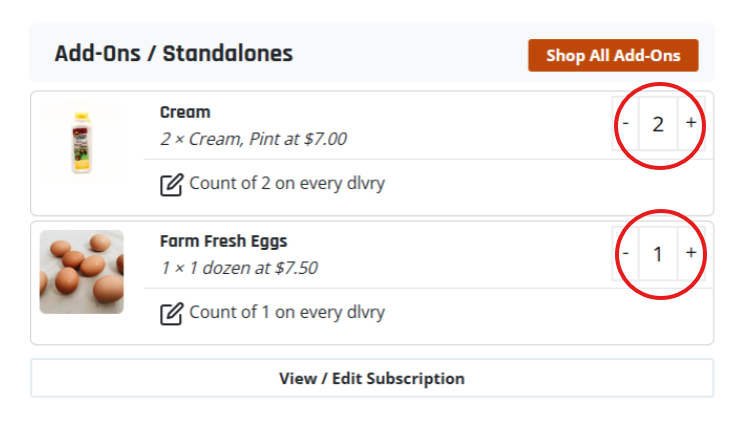
Task: Click the Cream quantity input field
Action: [658, 124]
